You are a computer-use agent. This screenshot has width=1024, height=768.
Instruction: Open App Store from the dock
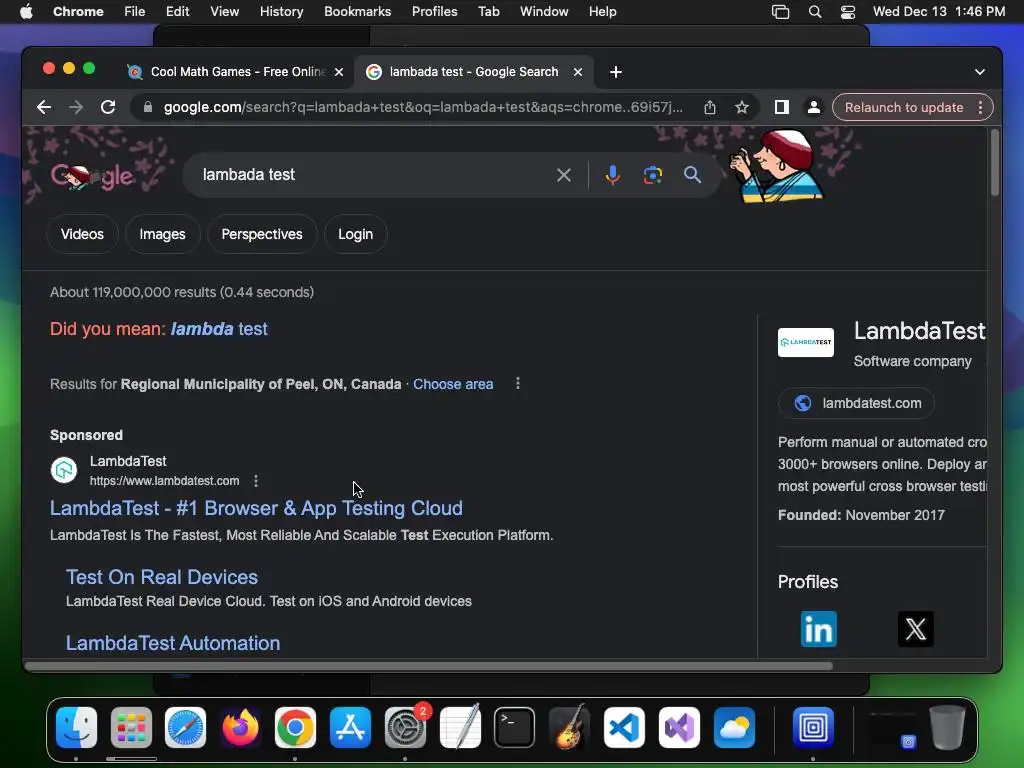tap(350, 727)
